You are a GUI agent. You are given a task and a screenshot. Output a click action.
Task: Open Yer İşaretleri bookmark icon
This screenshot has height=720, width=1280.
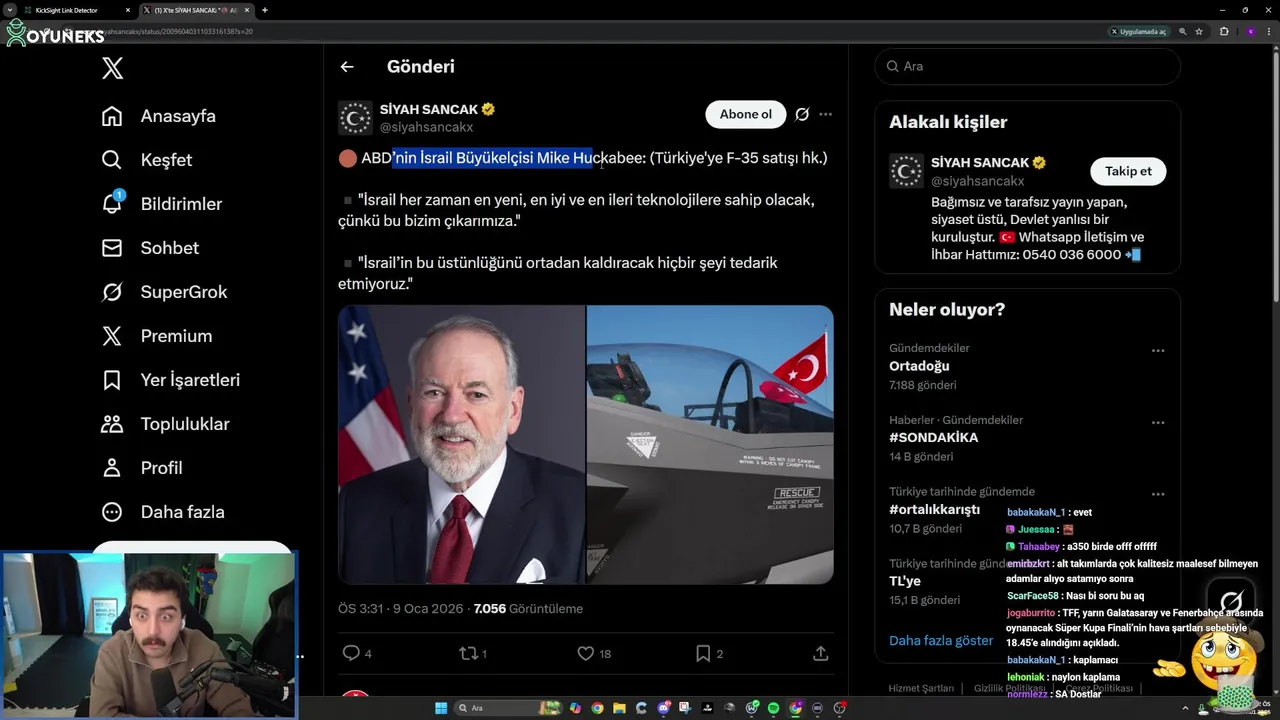point(112,380)
